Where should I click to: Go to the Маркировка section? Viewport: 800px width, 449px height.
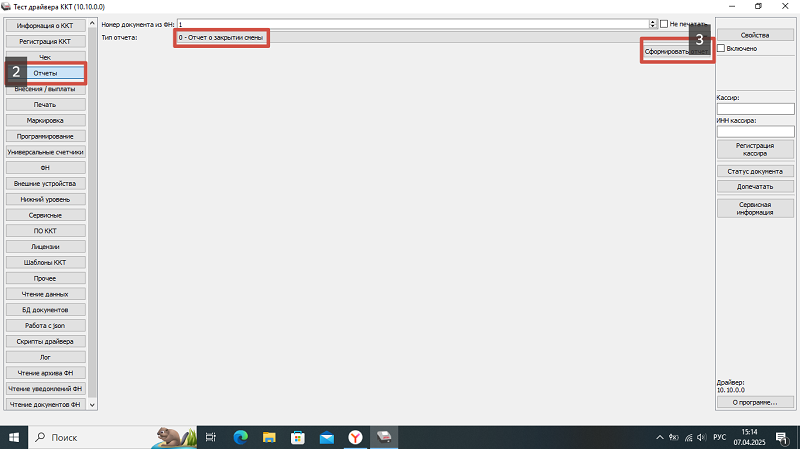pos(45,120)
